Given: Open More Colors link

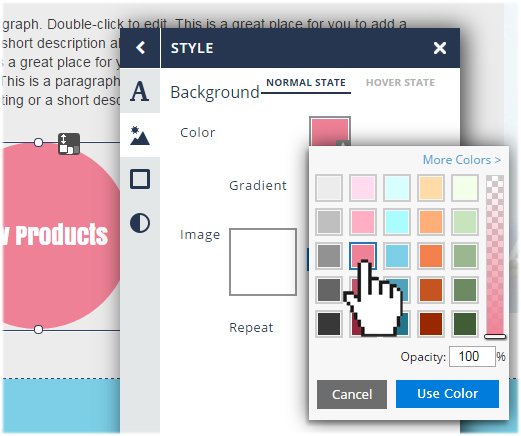Looking at the screenshot, I should coord(462,160).
